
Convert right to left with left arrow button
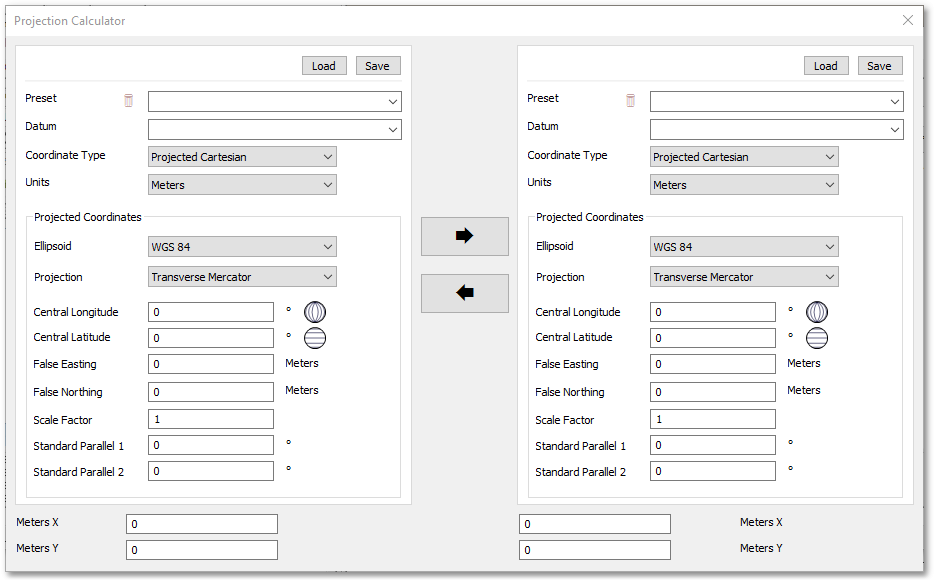click(465, 293)
